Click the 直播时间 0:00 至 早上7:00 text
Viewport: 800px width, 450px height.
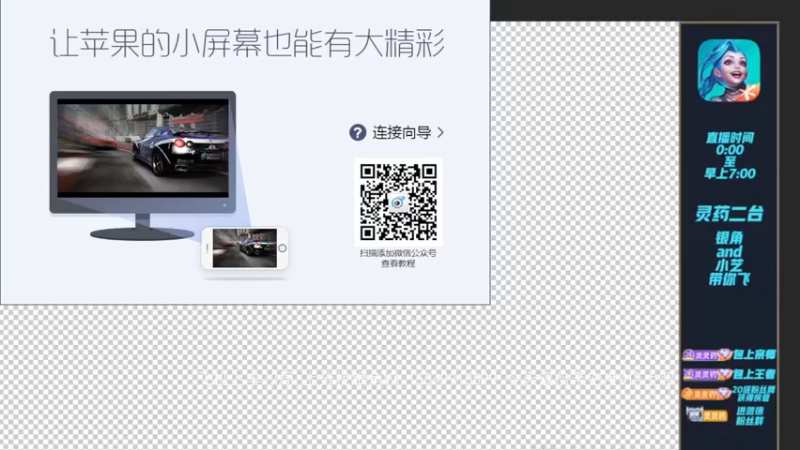click(x=730, y=156)
